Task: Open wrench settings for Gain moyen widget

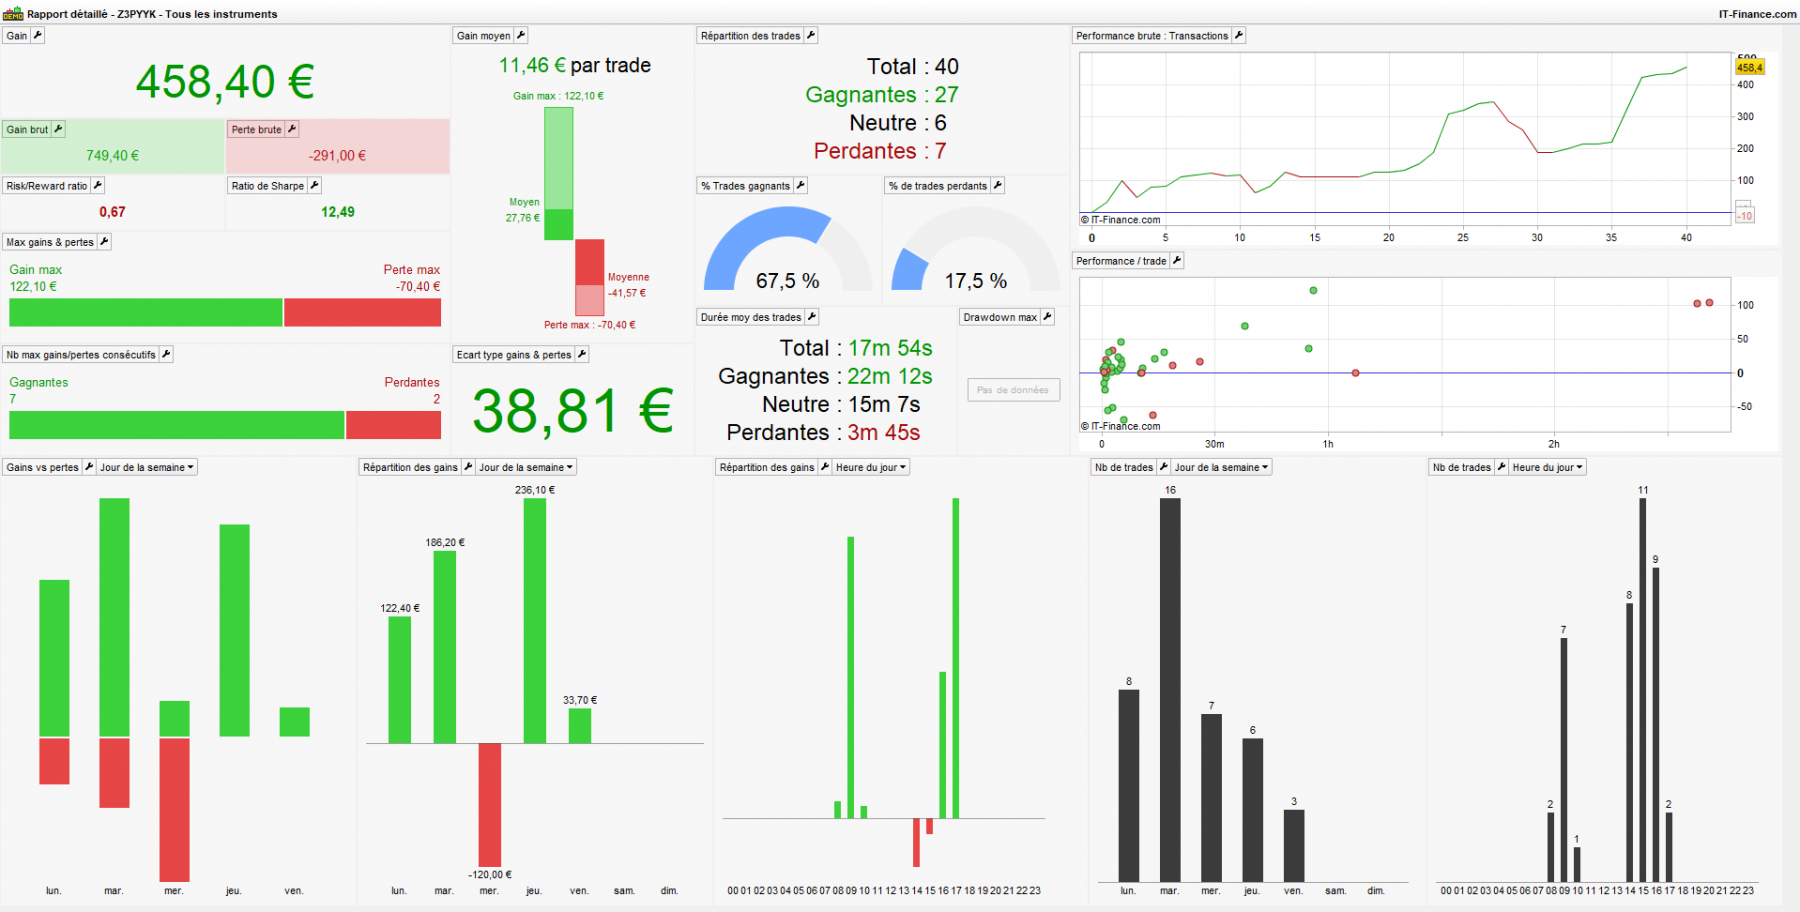Action: coord(521,35)
